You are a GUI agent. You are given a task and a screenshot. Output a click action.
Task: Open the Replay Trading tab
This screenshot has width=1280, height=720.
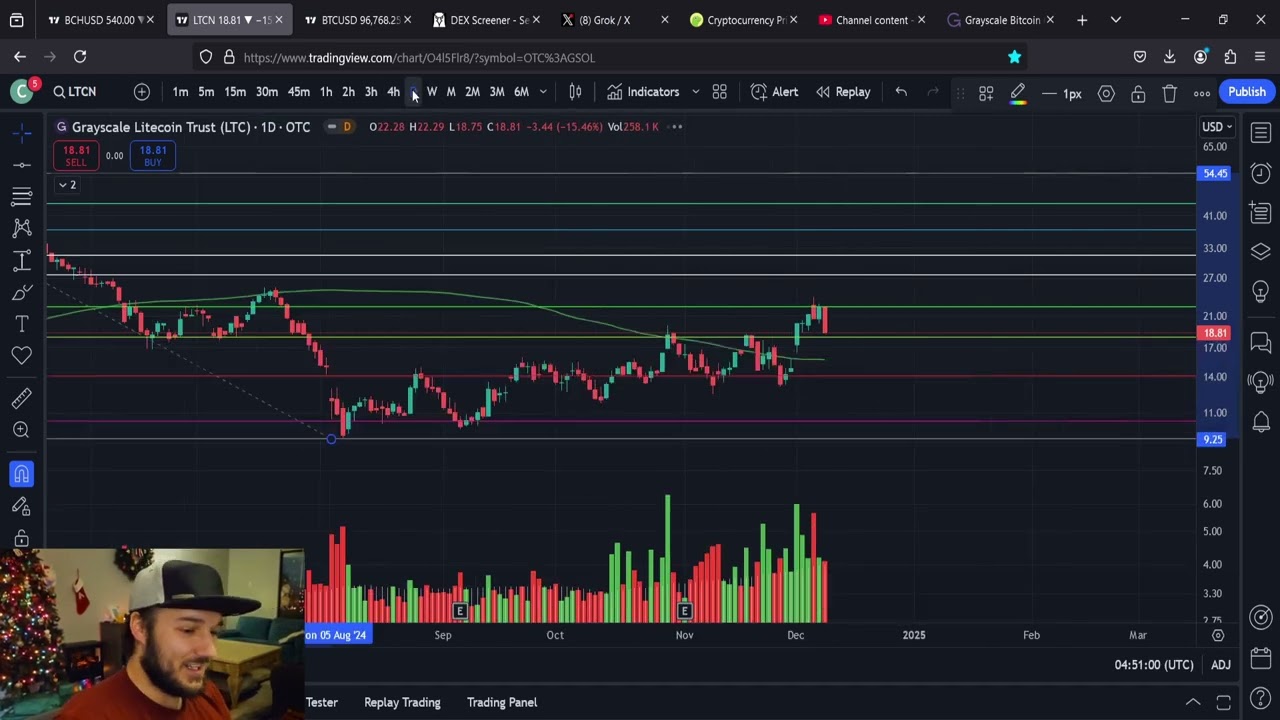[x=402, y=702]
